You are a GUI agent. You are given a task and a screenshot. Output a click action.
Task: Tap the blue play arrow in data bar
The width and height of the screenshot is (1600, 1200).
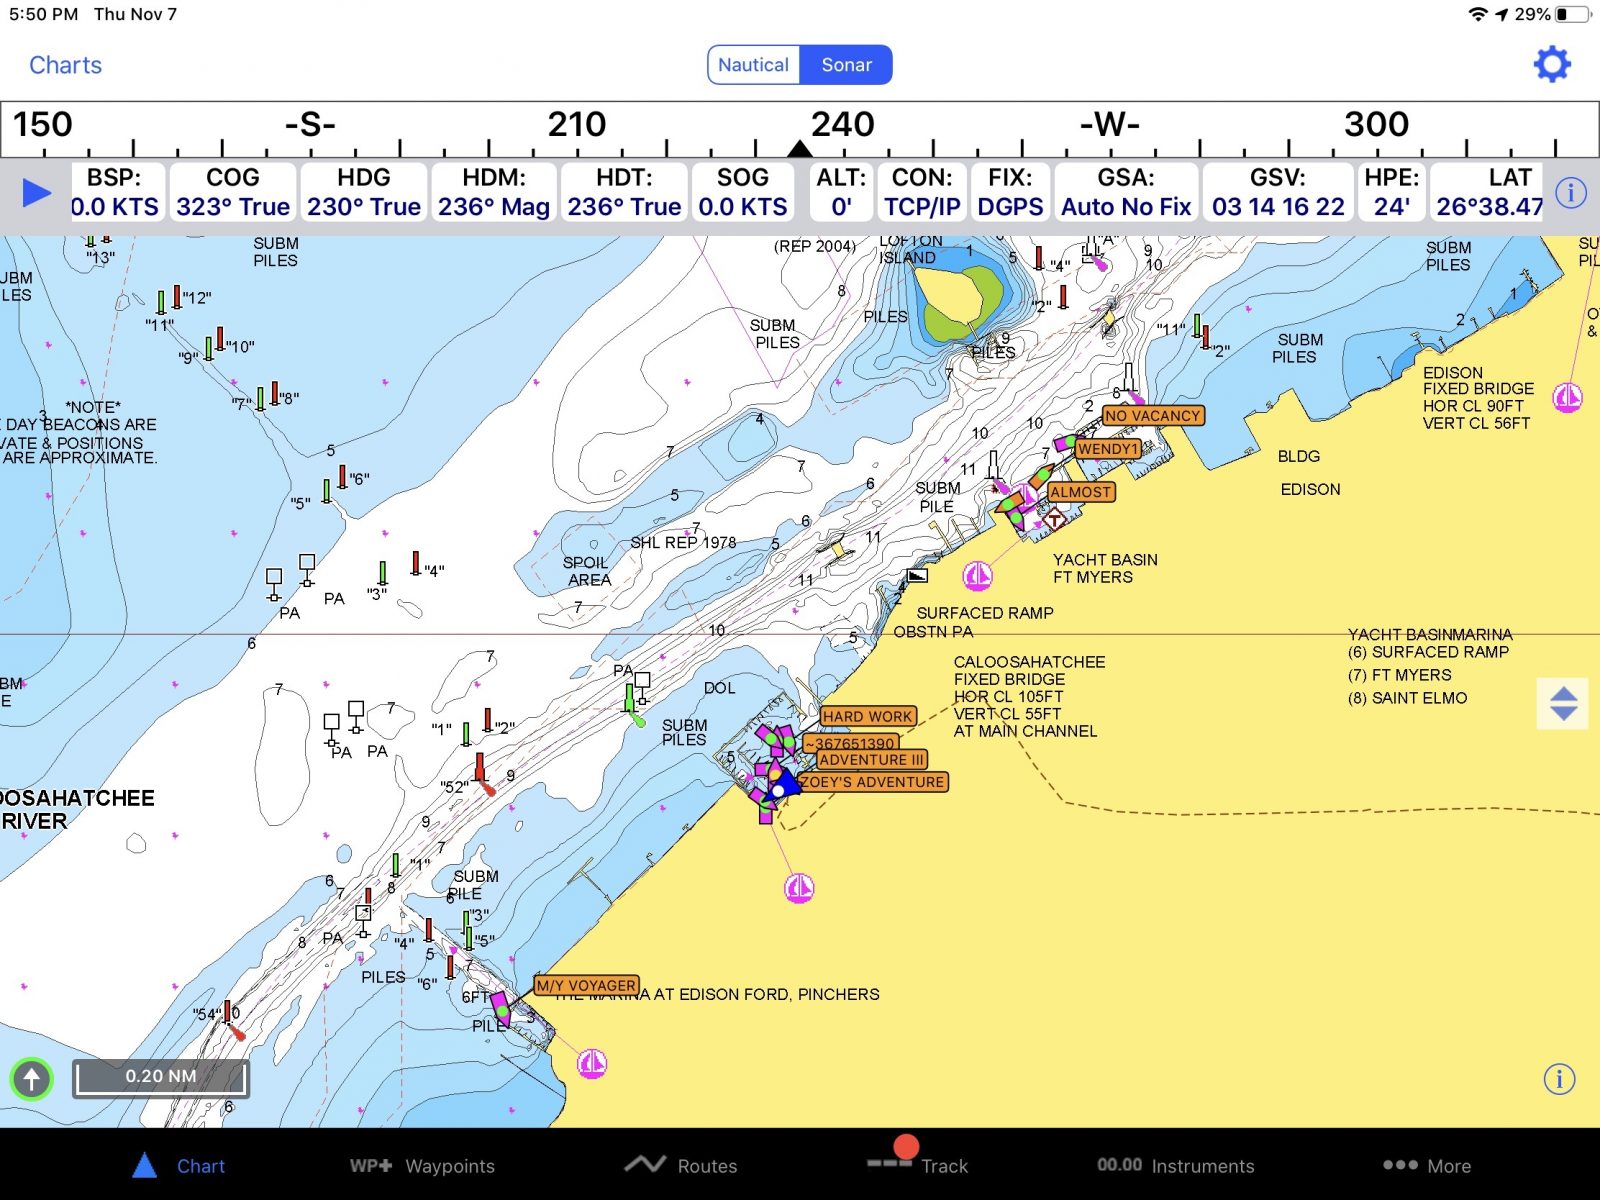click(36, 192)
